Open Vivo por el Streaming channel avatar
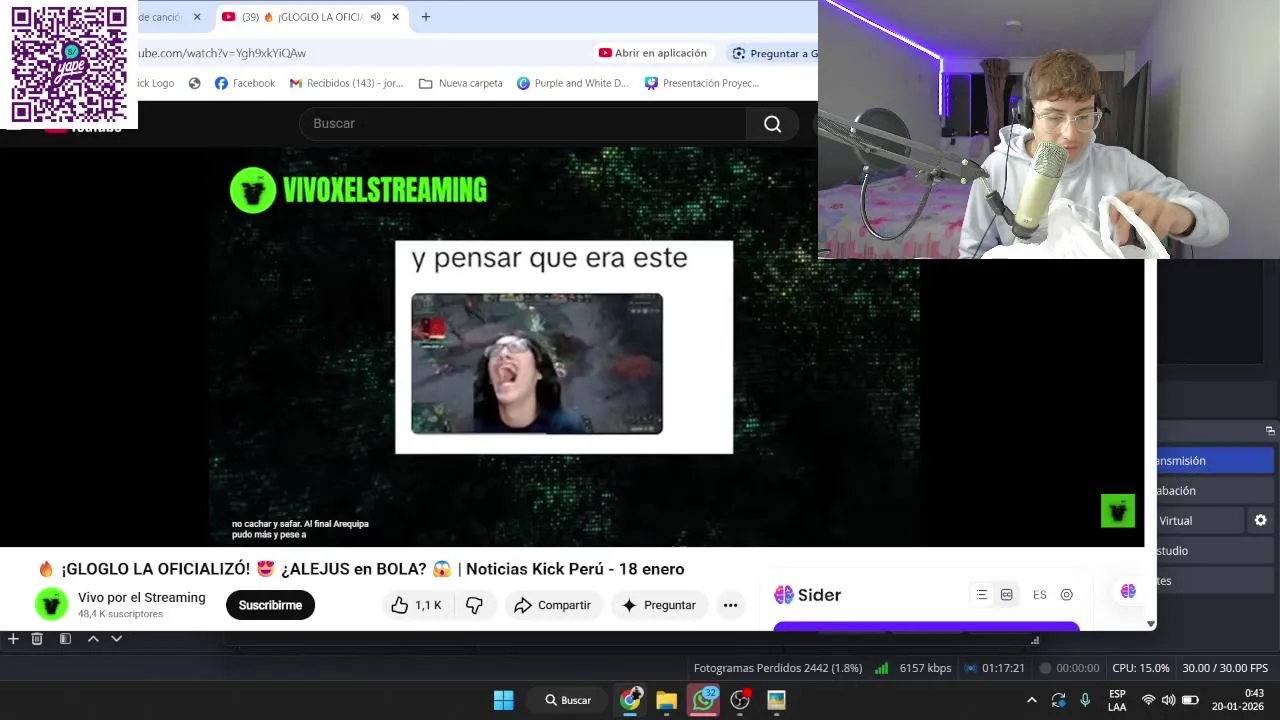1280x720 pixels. 51,604
